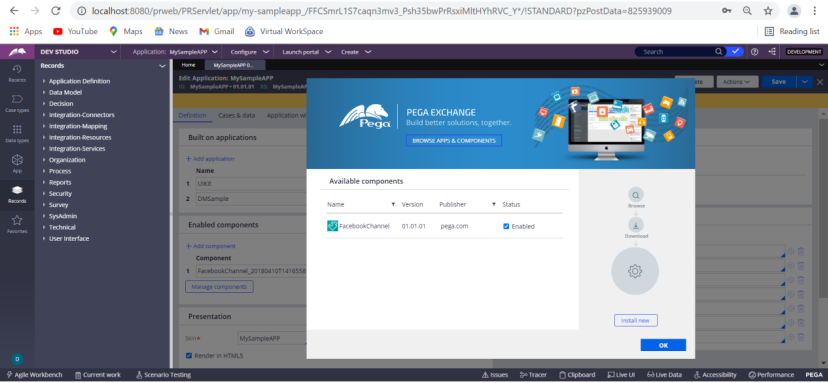Open Data types in the sidebar
Screen dimensions: 828x383
point(17,134)
